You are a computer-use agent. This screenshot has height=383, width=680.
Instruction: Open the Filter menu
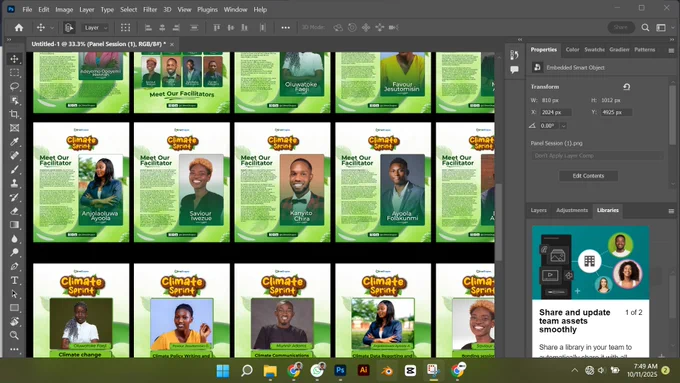pos(150,10)
